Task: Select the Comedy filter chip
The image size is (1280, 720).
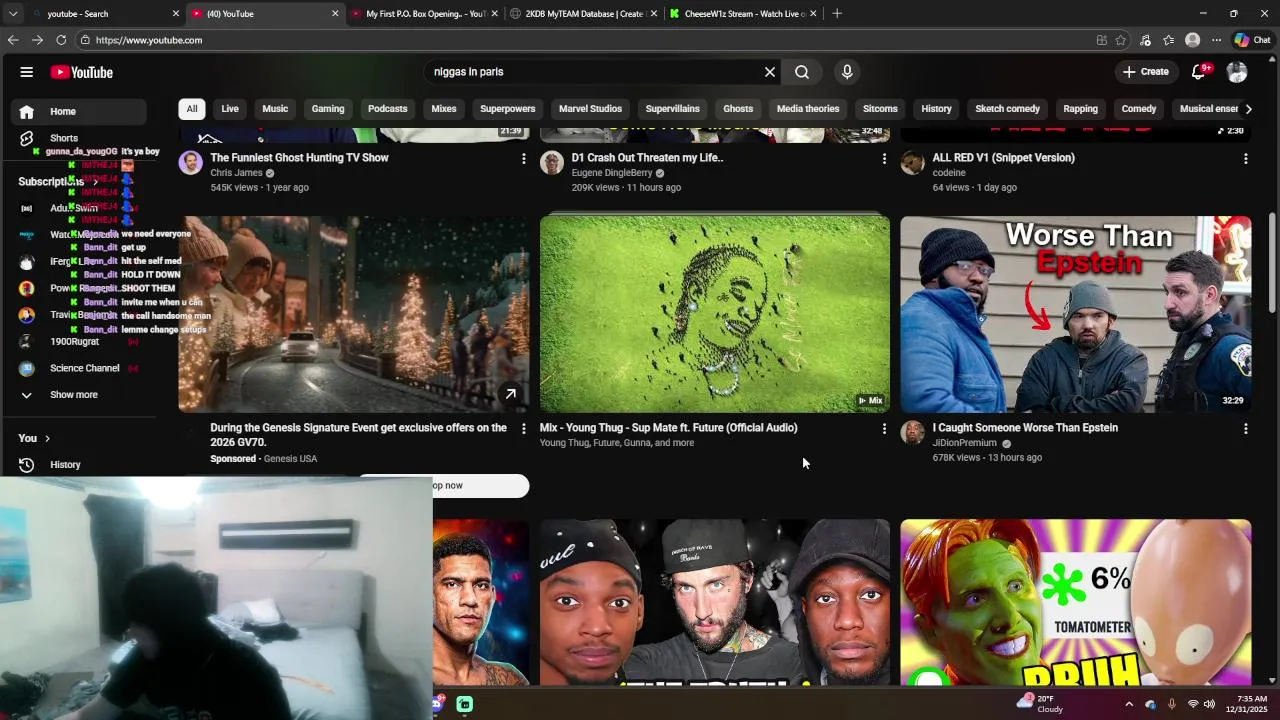Action: (1139, 109)
